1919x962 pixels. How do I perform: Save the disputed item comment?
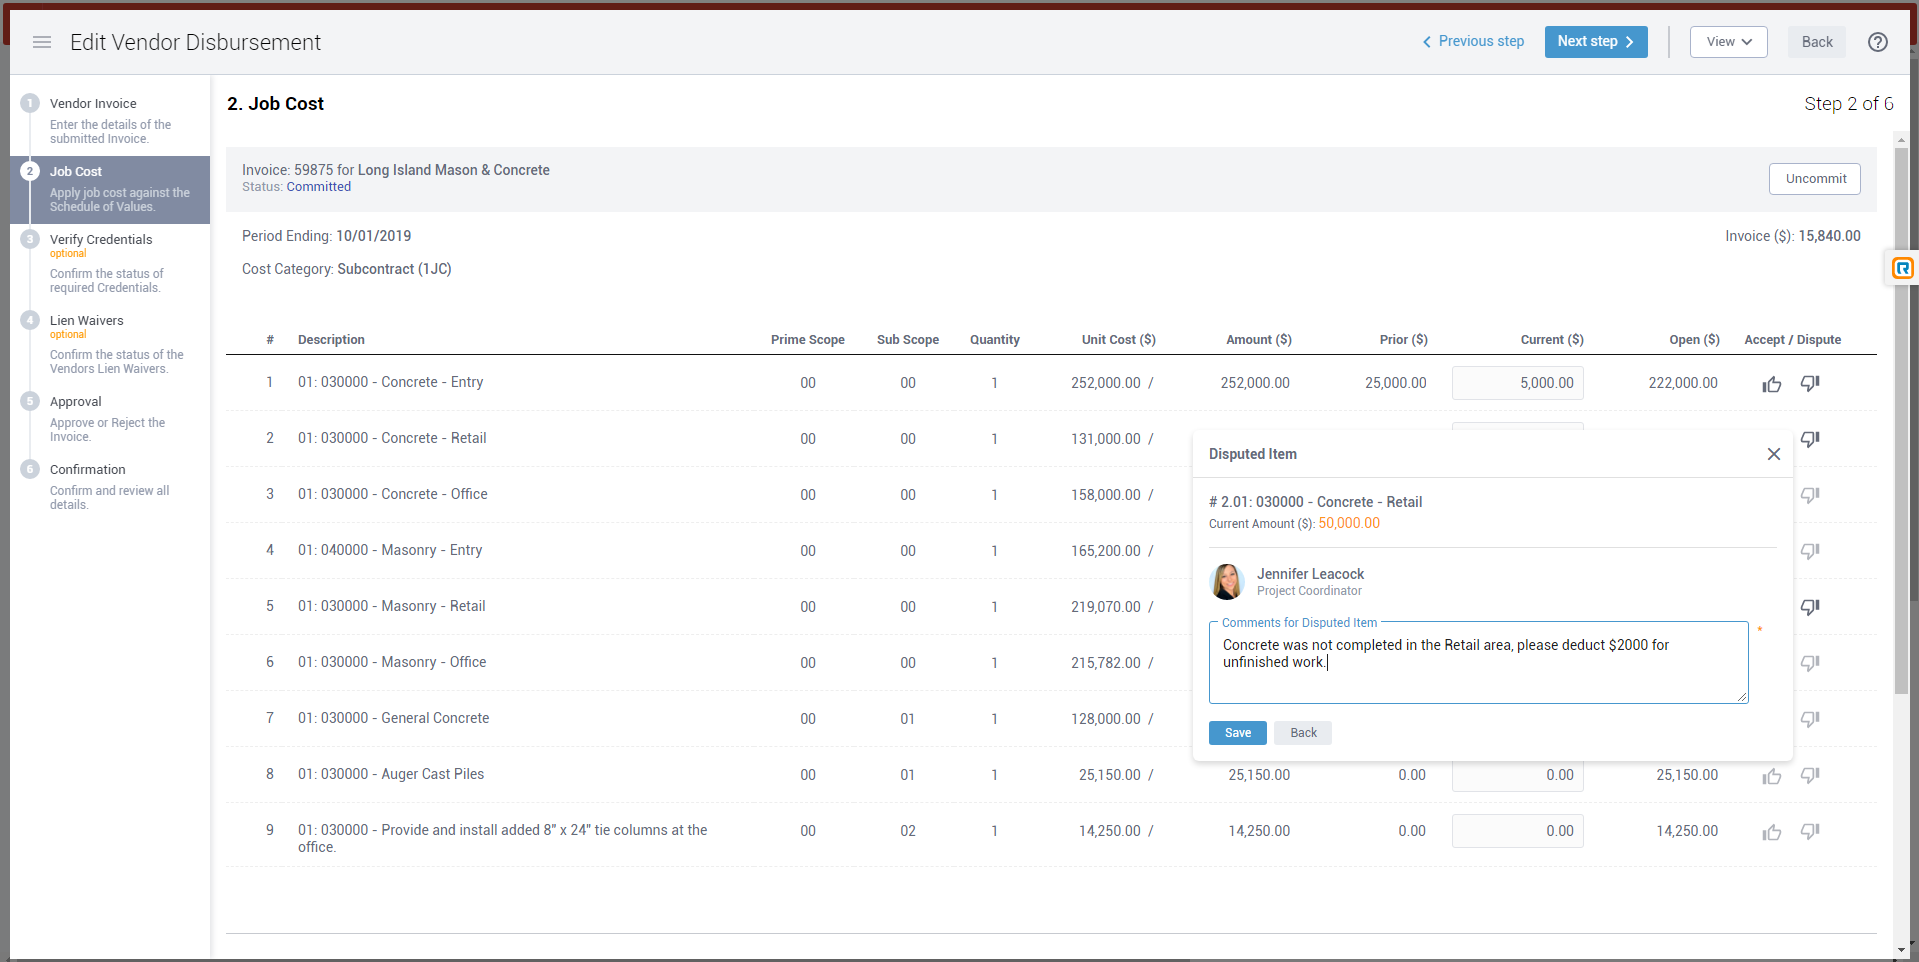pyautogui.click(x=1237, y=733)
